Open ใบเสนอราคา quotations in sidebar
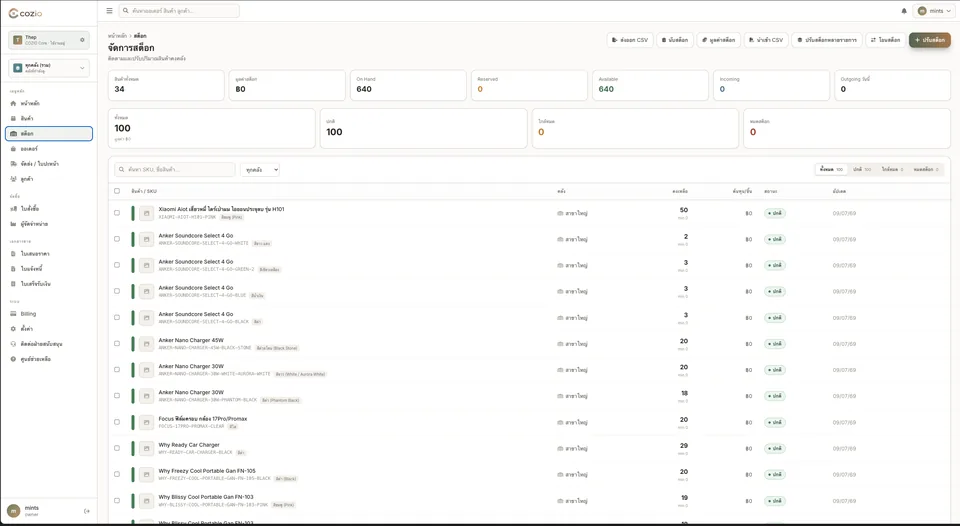 click(x=49, y=254)
